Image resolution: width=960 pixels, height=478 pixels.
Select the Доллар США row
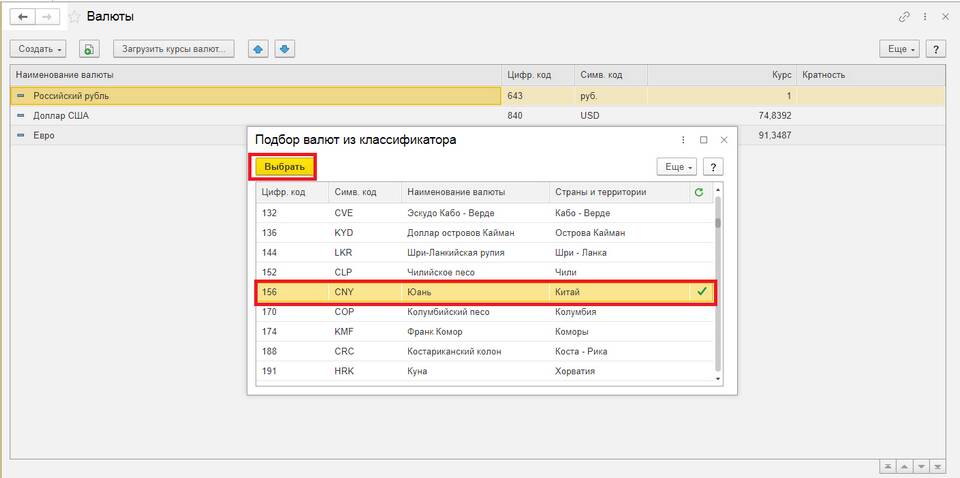[478, 116]
